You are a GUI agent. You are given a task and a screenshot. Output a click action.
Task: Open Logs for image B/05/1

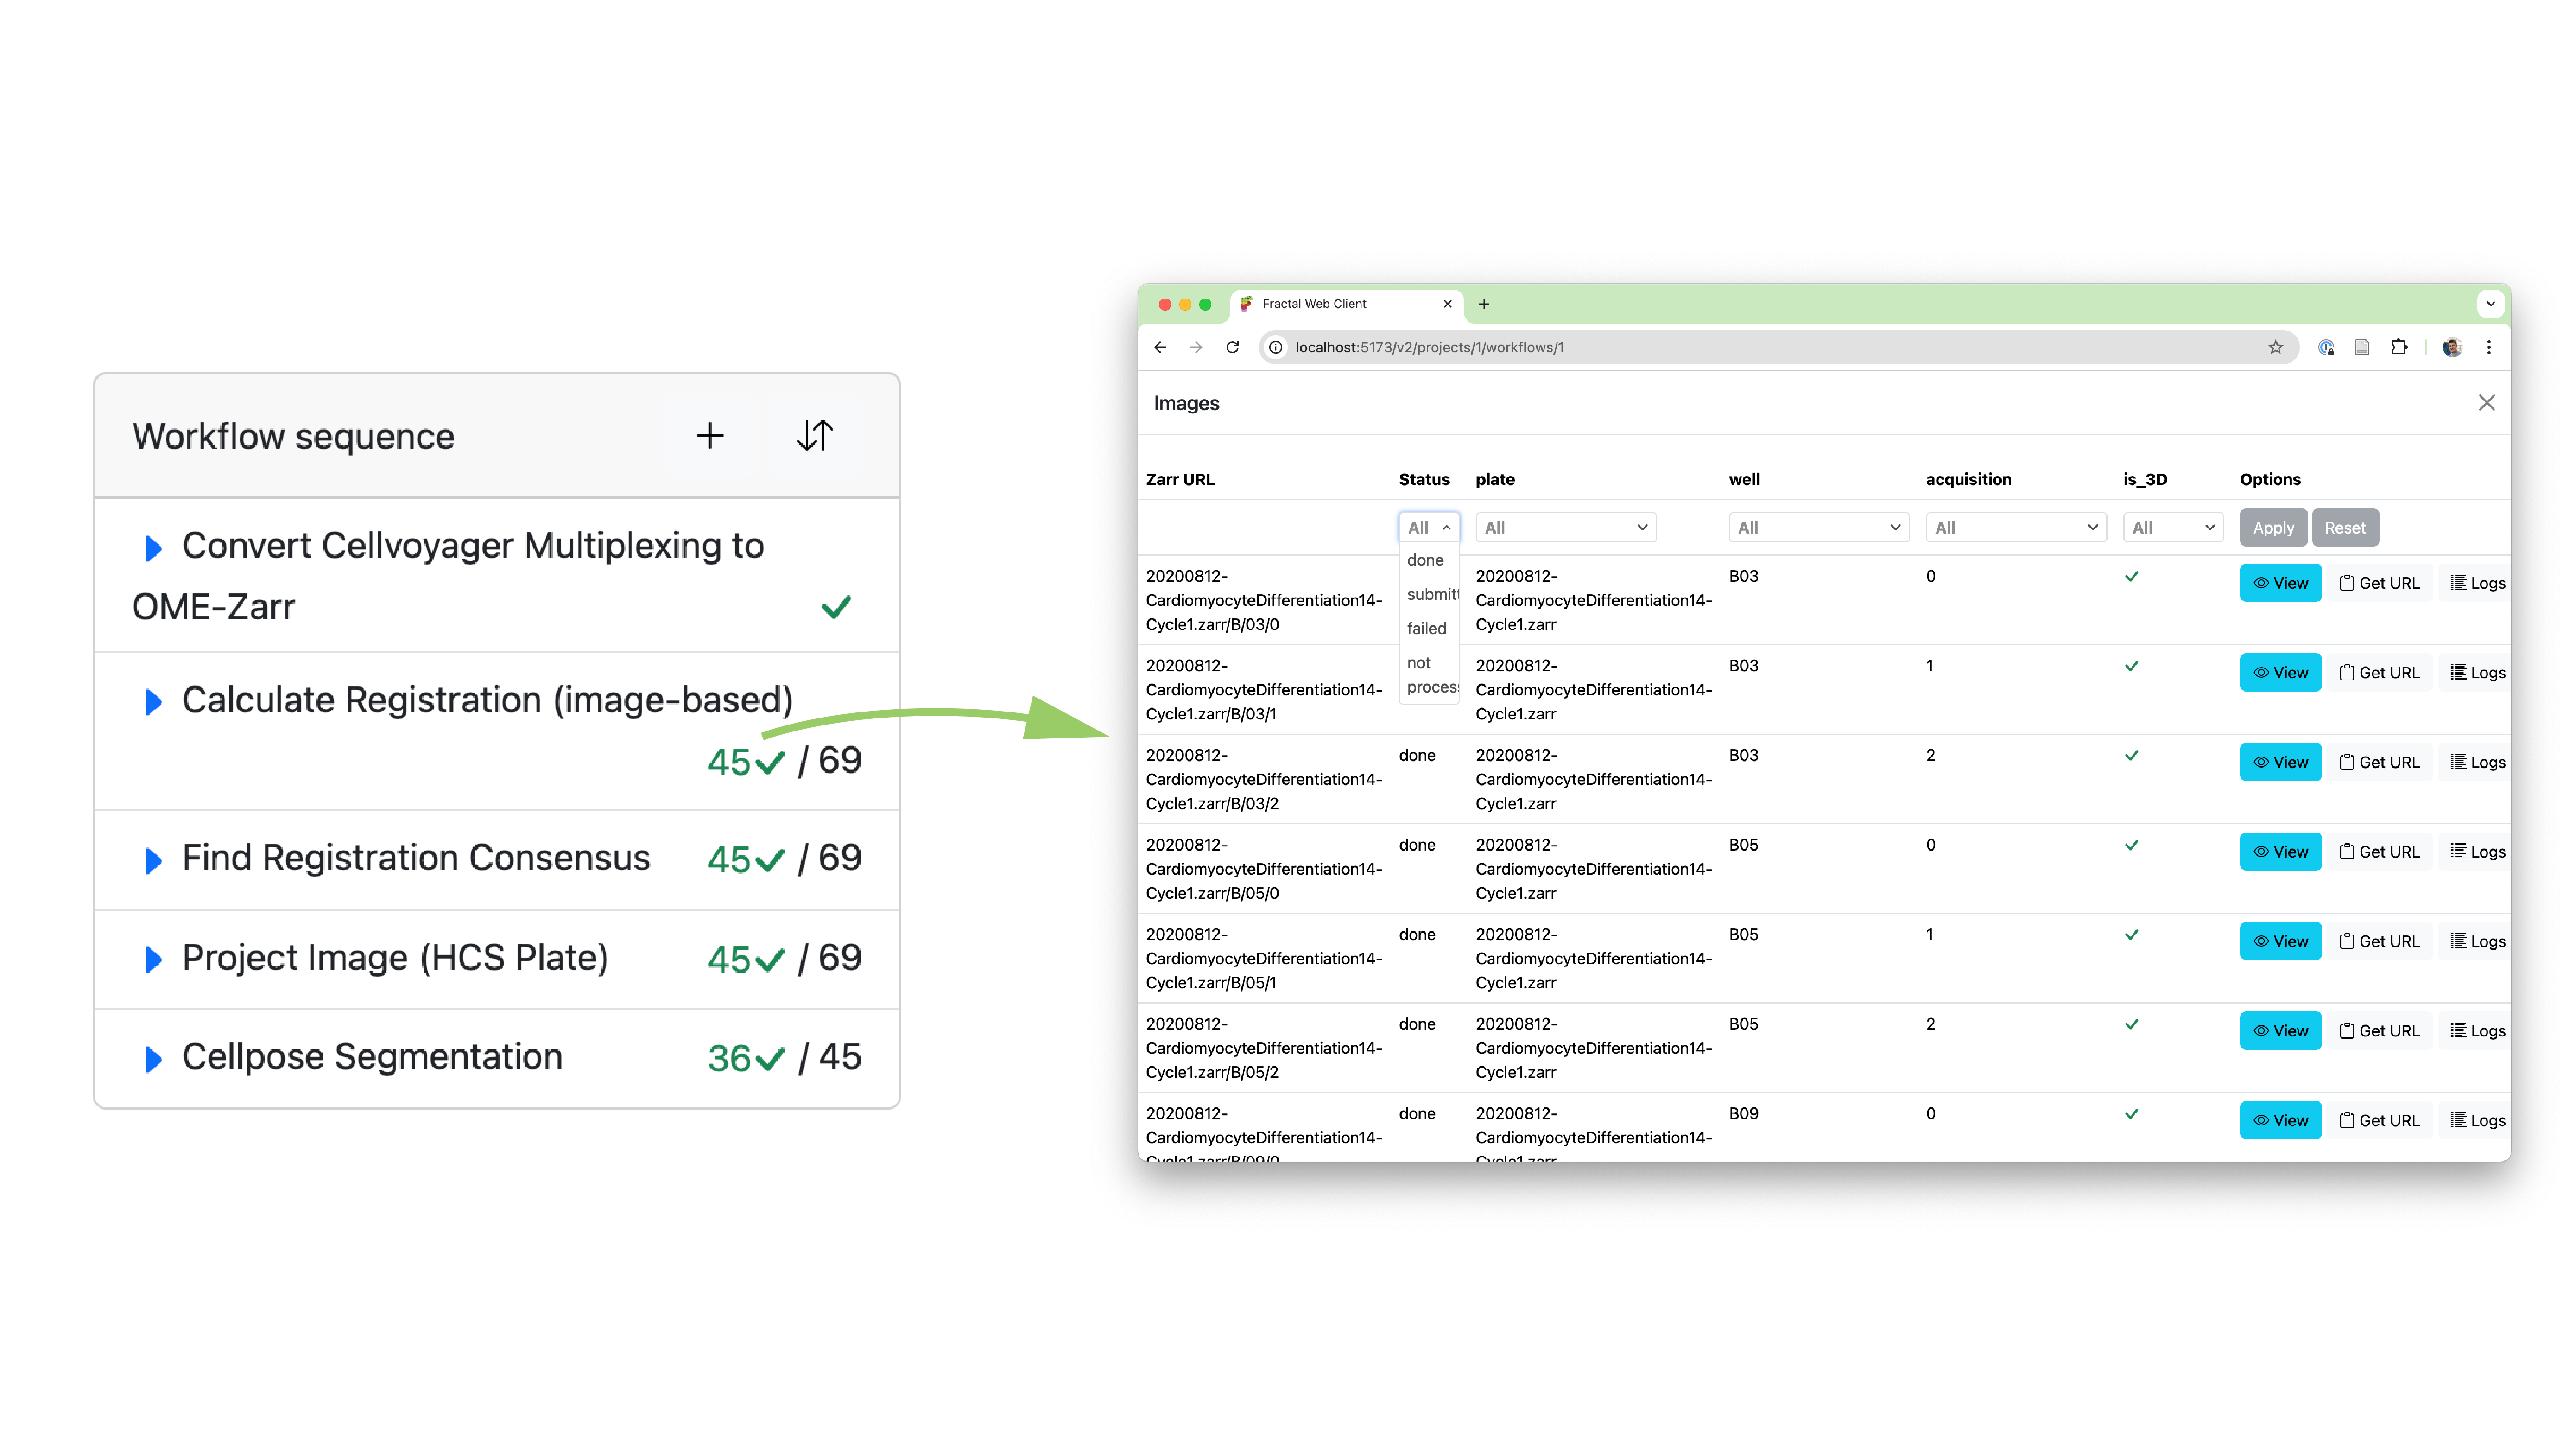(2475, 941)
